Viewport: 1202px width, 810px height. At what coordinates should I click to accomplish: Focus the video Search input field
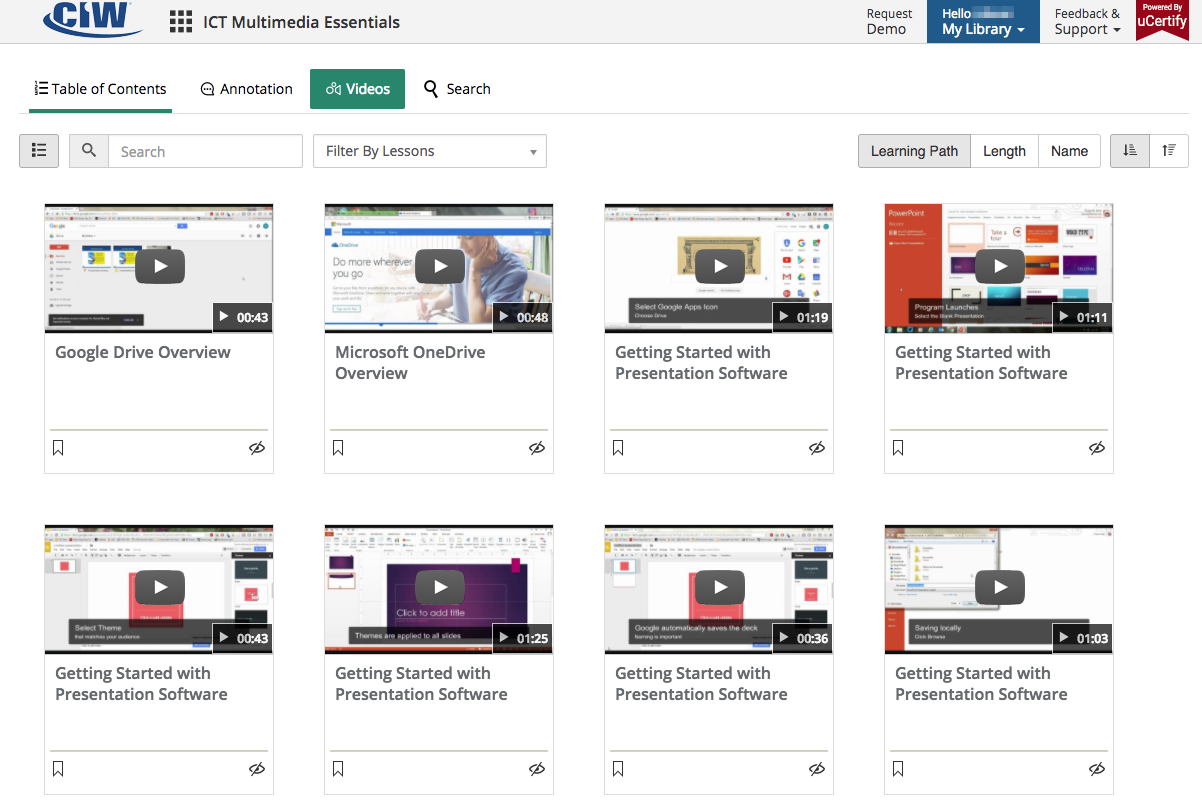205,151
